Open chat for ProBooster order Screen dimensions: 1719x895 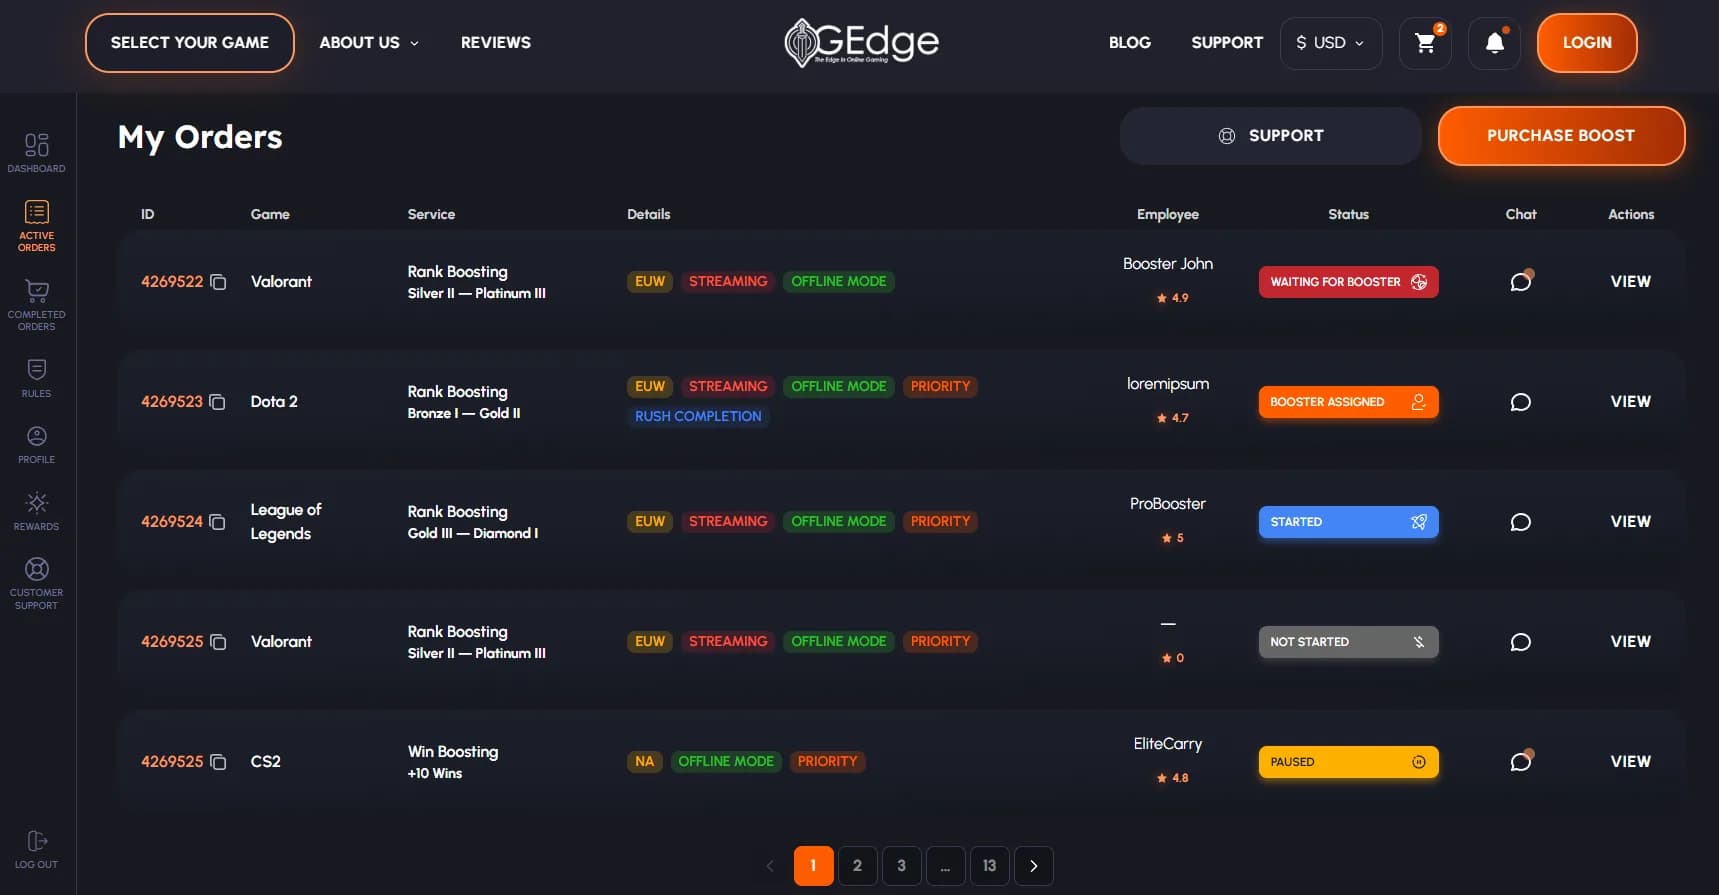pos(1520,522)
